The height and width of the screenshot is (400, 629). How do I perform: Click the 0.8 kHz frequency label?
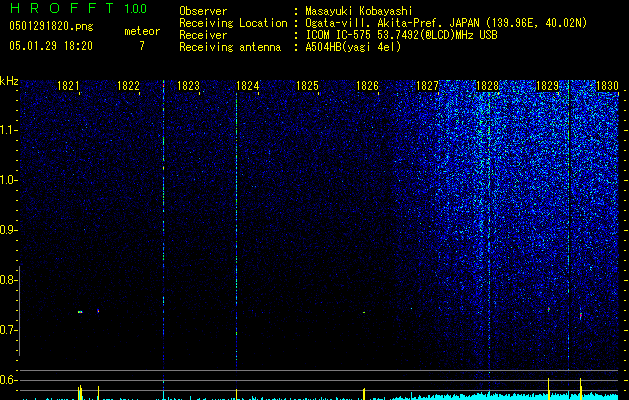[8, 280]
